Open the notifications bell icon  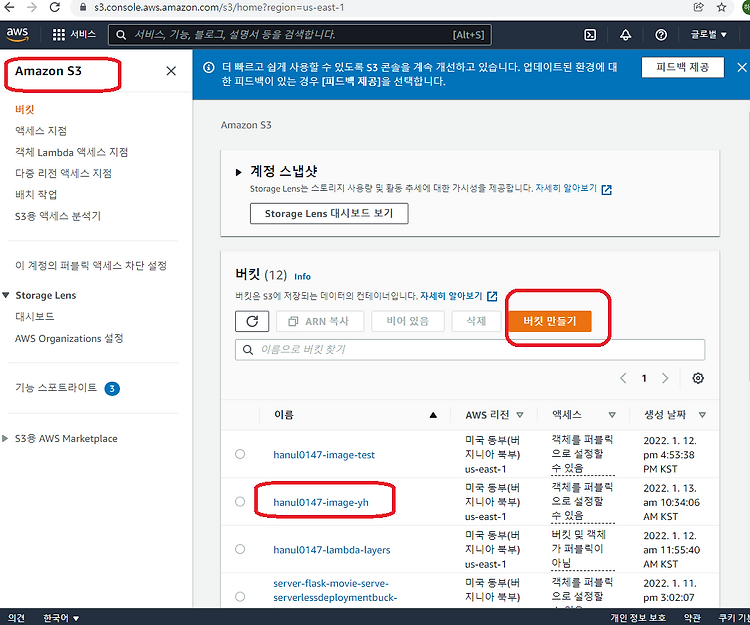point(625,34)
